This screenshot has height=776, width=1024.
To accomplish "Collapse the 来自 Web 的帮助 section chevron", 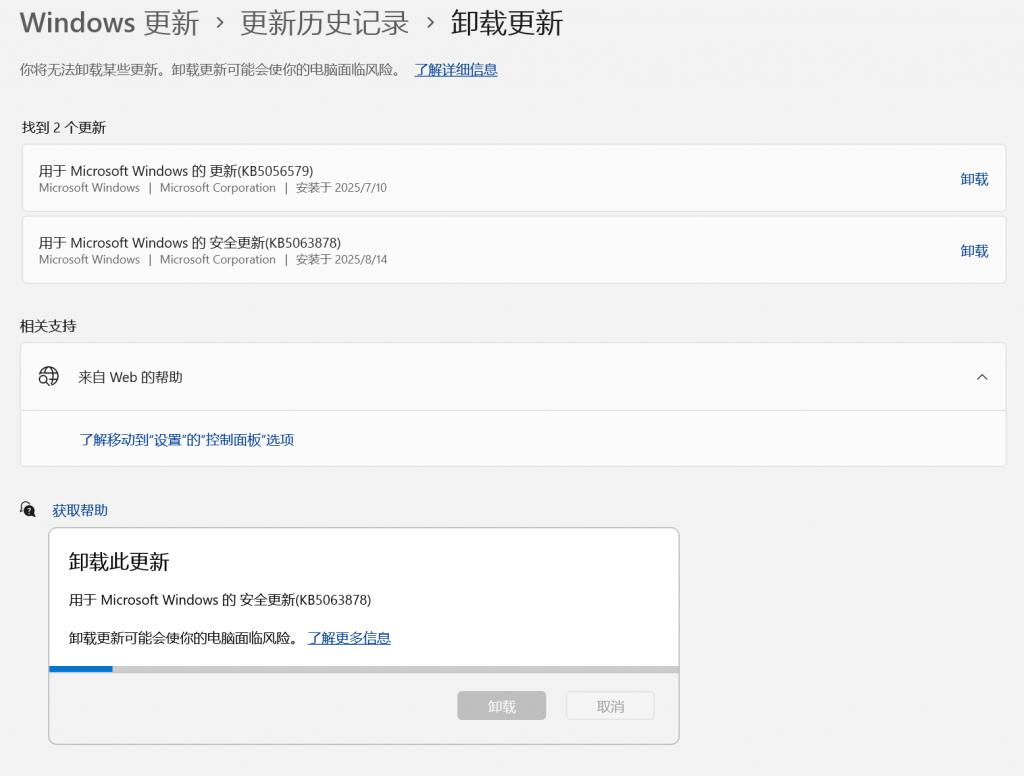I will tap(981, 377).
